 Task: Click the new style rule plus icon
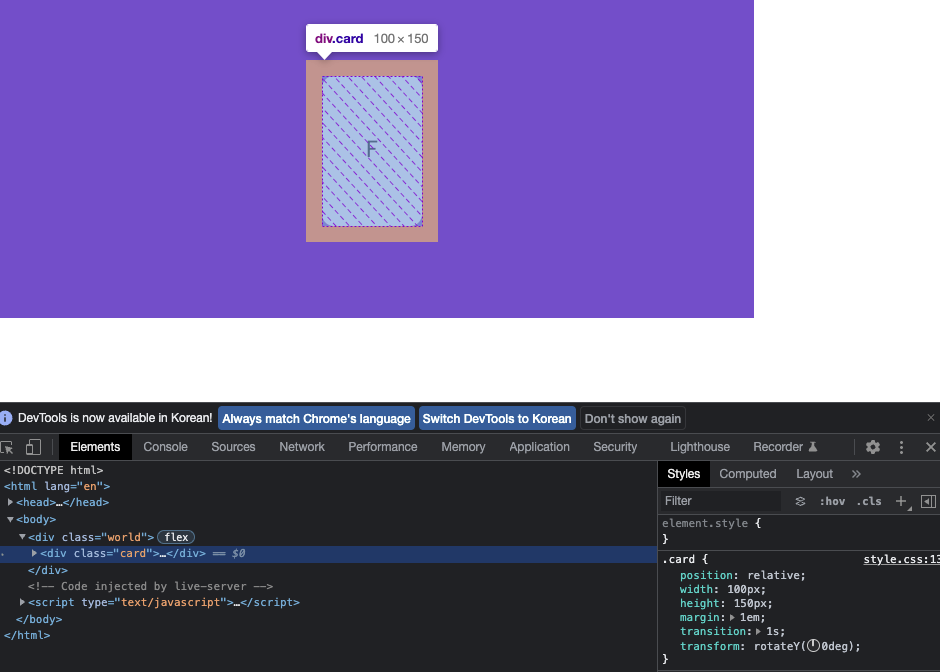tap(901, 501)
